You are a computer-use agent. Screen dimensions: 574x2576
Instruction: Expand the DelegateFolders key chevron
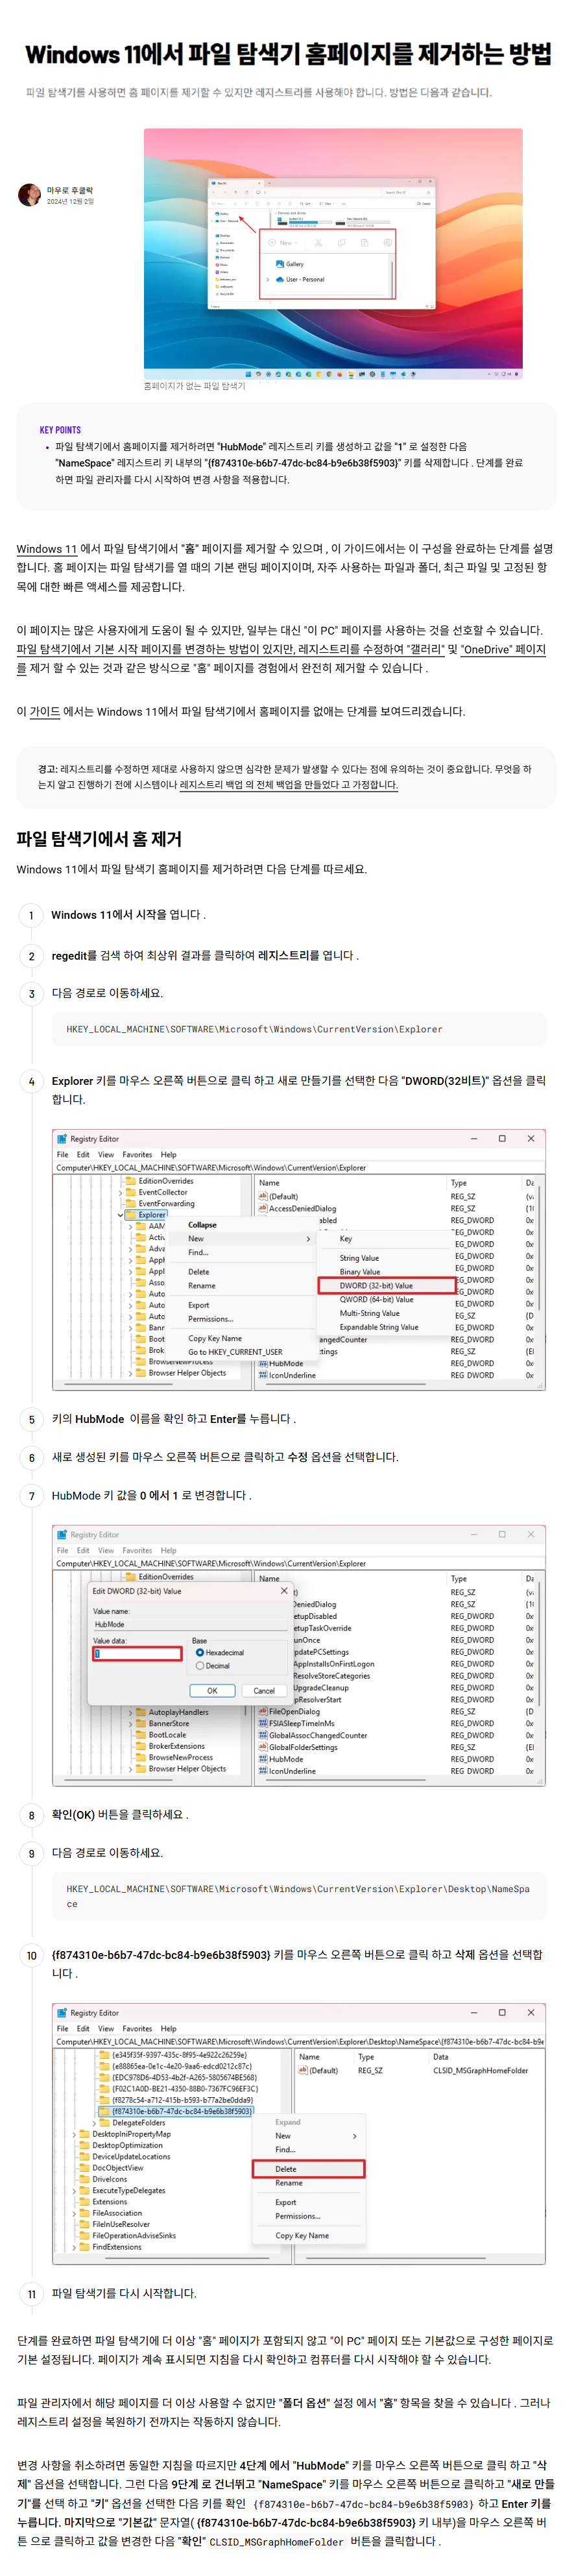[94, 2123]
